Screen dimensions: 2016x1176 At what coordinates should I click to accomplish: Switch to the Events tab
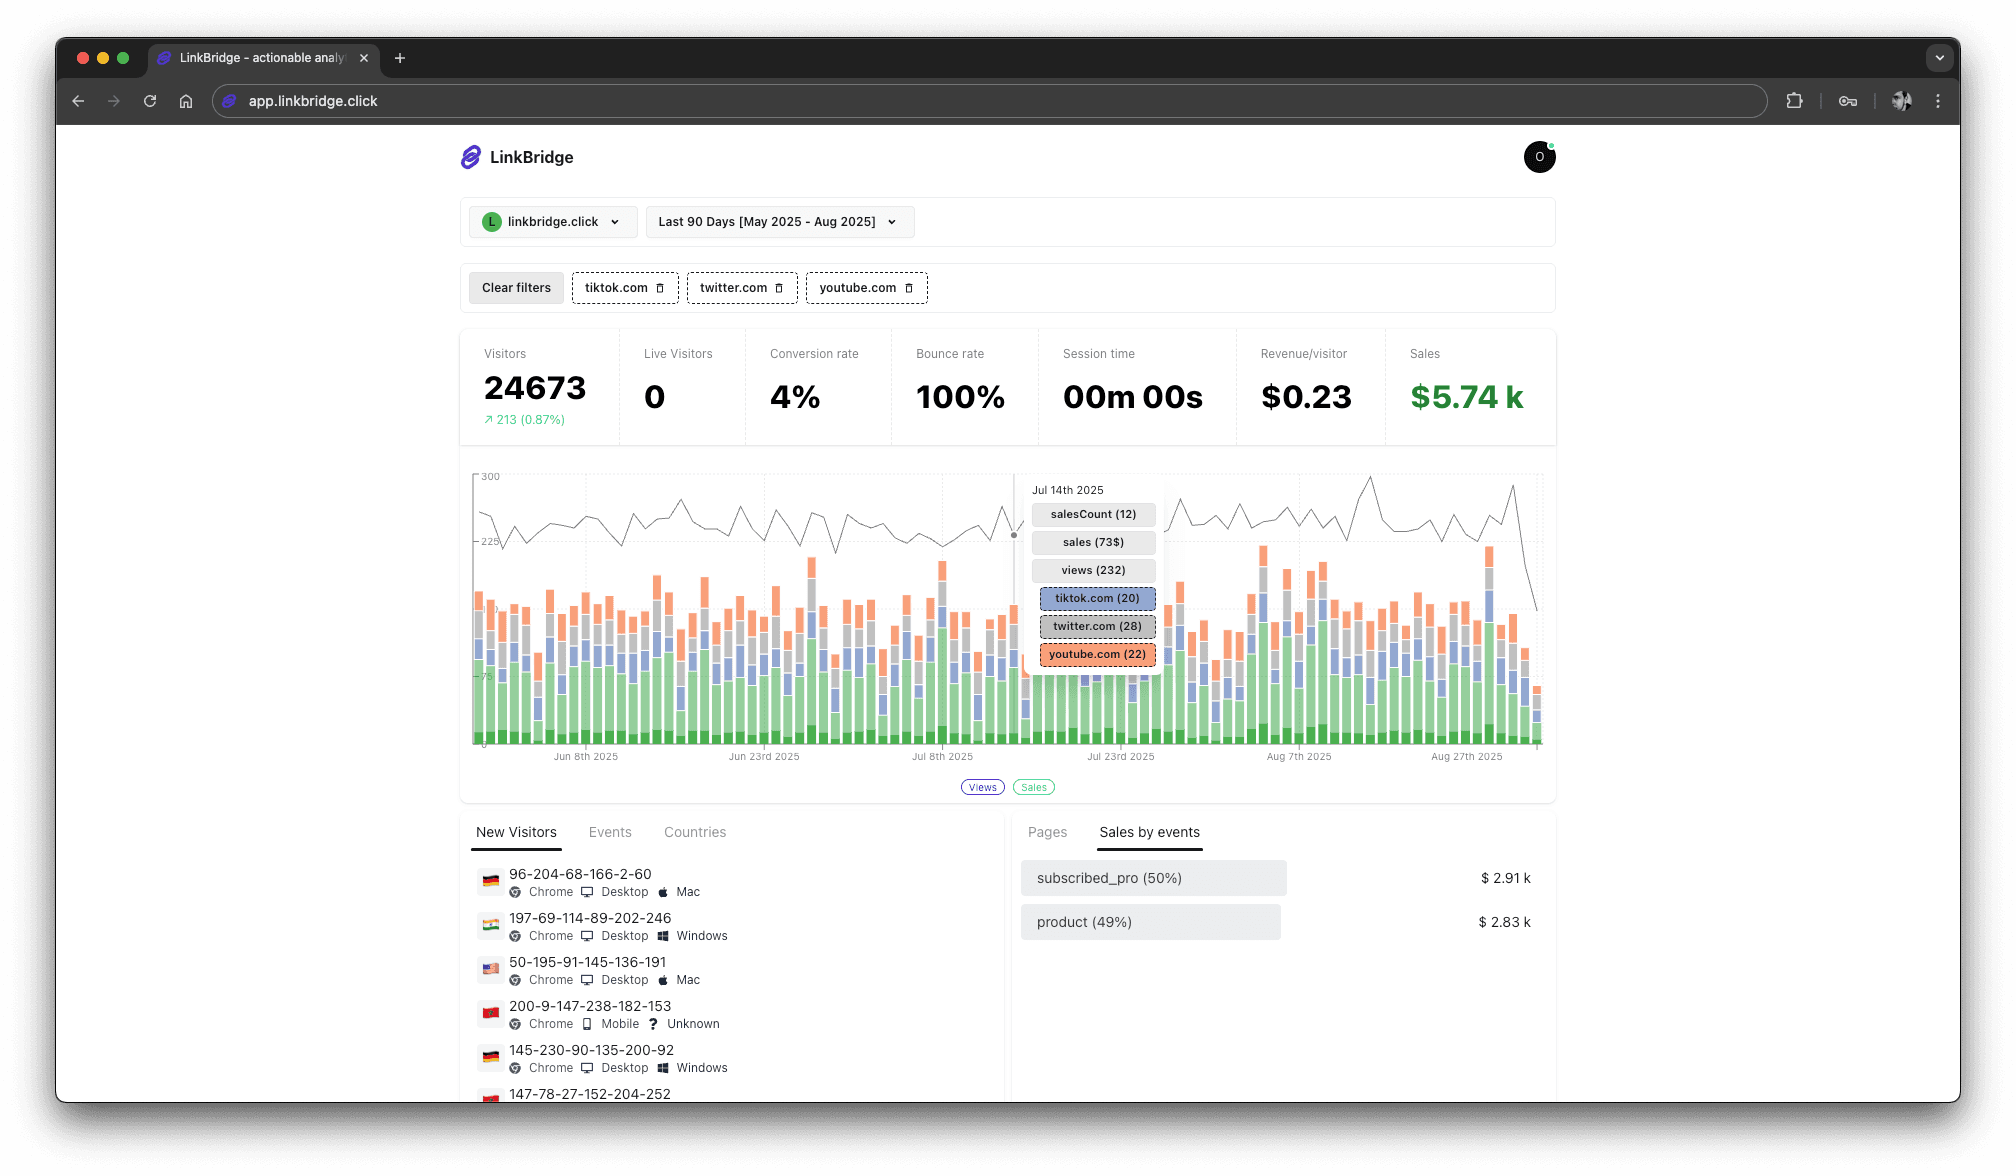610,832
